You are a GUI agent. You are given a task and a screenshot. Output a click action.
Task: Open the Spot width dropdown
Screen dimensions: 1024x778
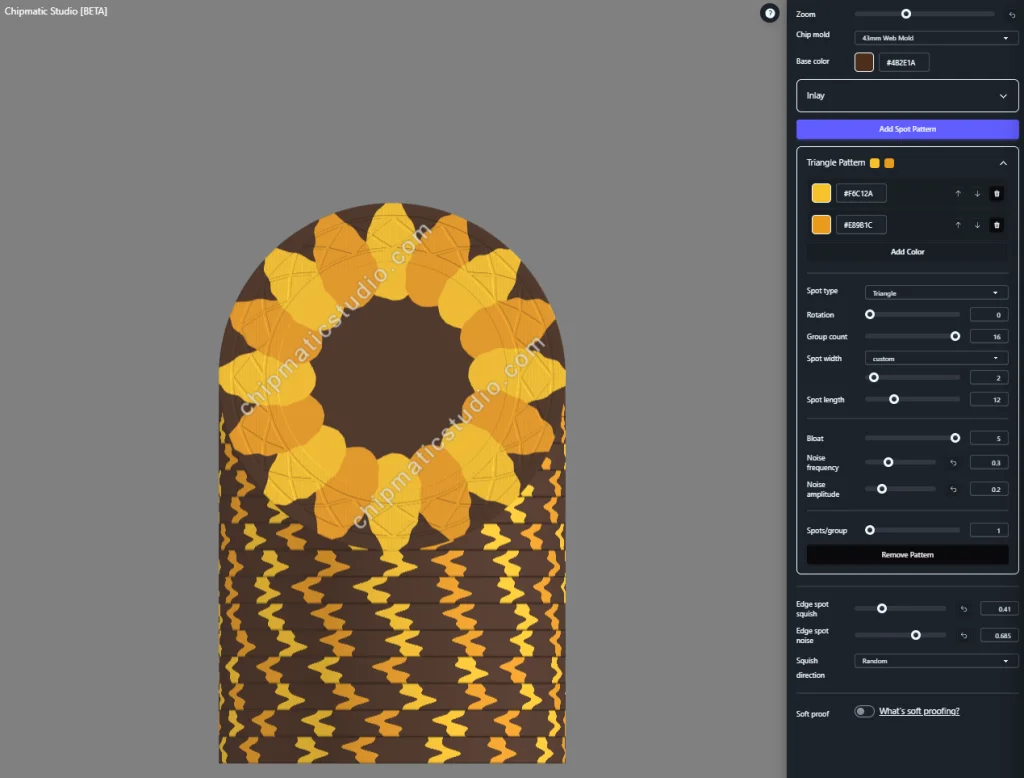(936, 358)
